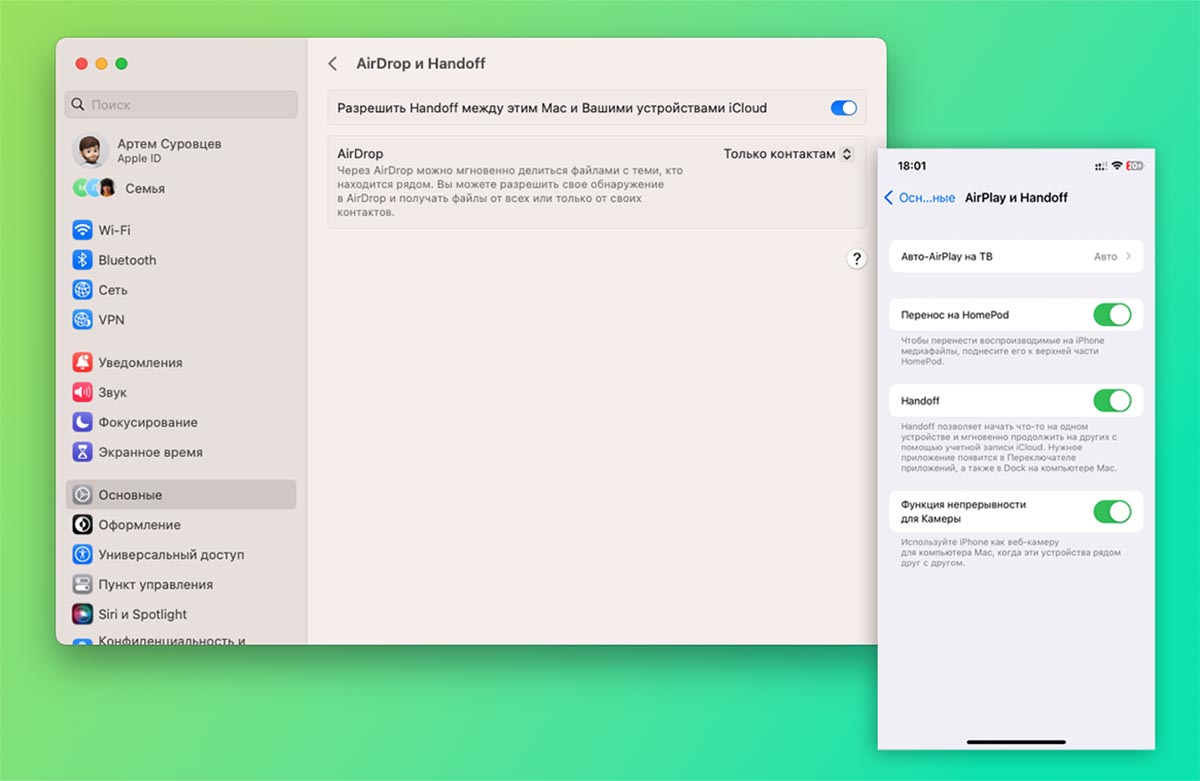
Task: Click the speaker icon for Звук
Action: pyautogui.click(x=82, y=392)
